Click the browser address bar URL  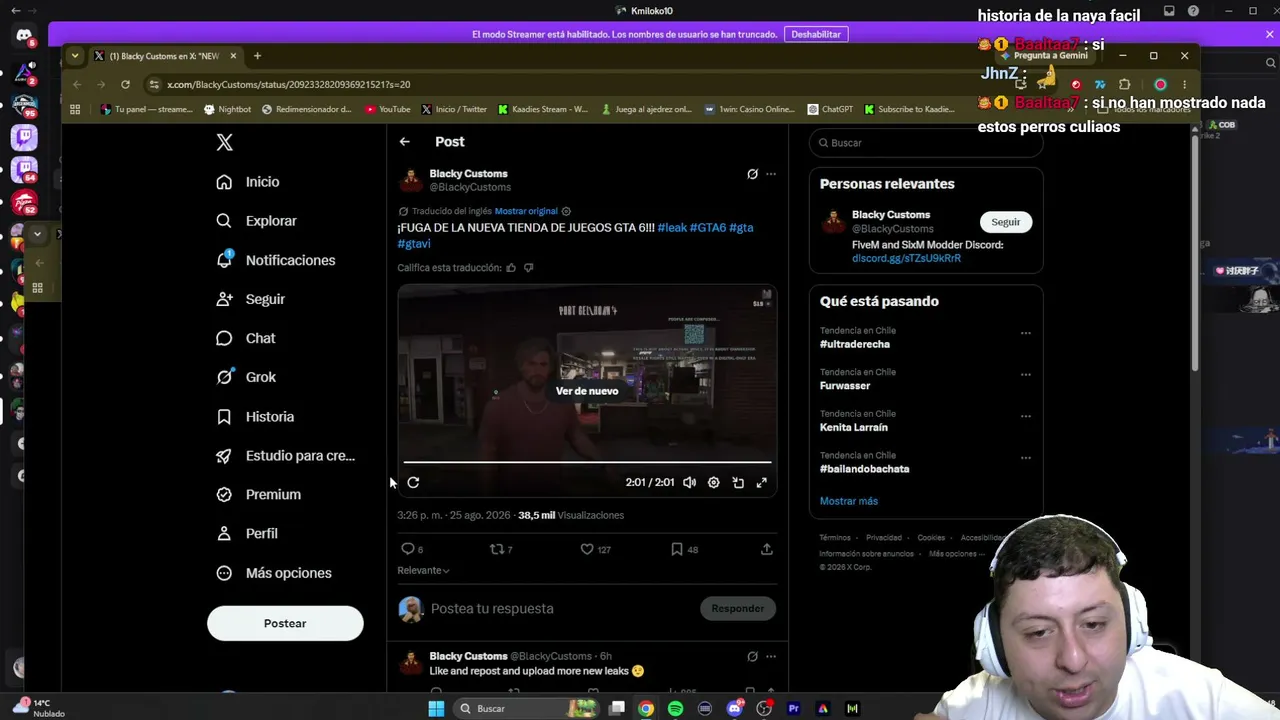click(x=289, y=84)
